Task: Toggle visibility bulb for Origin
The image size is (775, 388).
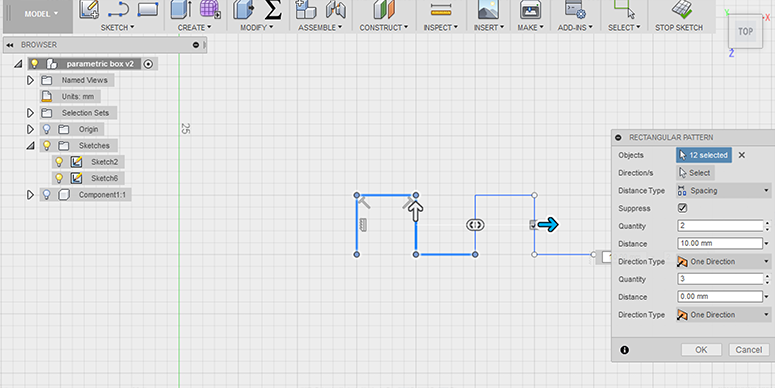Action: coord(46,129)
